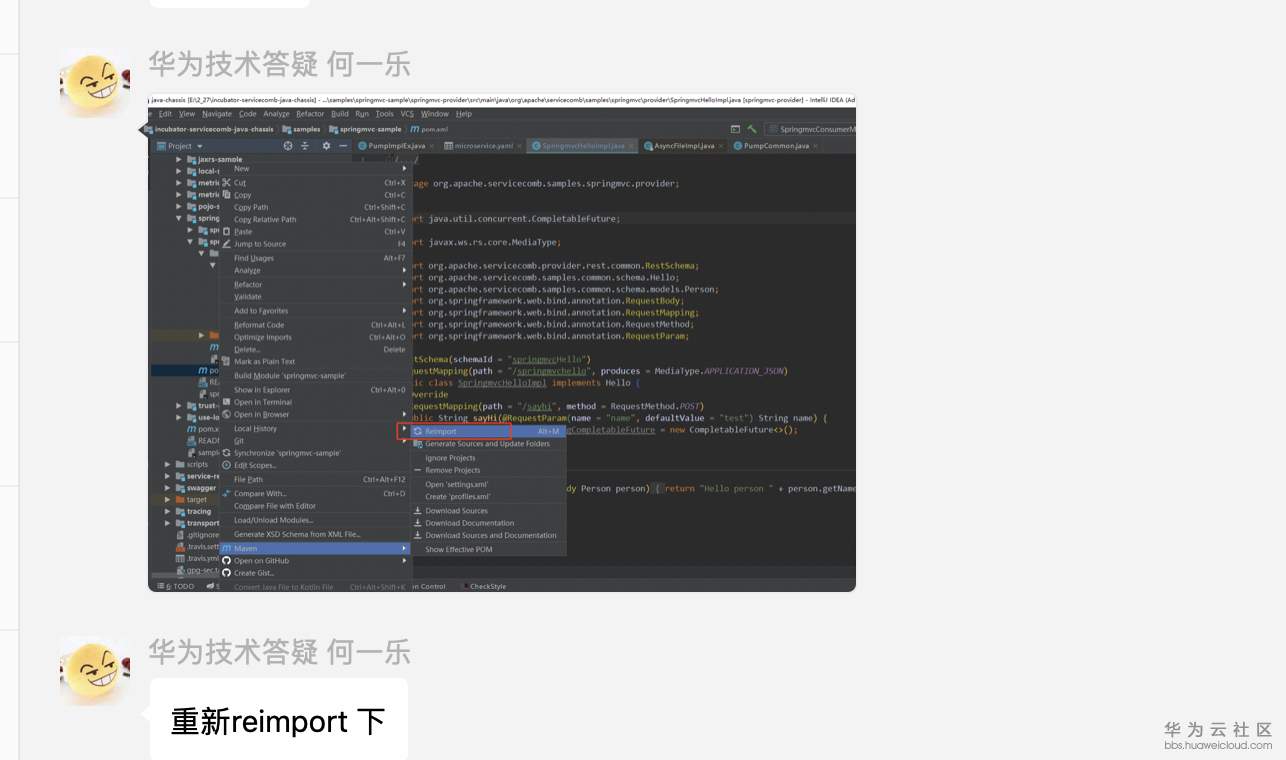The width and height of the screenshot is (1286, 760).
Task: Switch to the AsyncFileImpl.java tab
Action: click(x=684, y=146)
